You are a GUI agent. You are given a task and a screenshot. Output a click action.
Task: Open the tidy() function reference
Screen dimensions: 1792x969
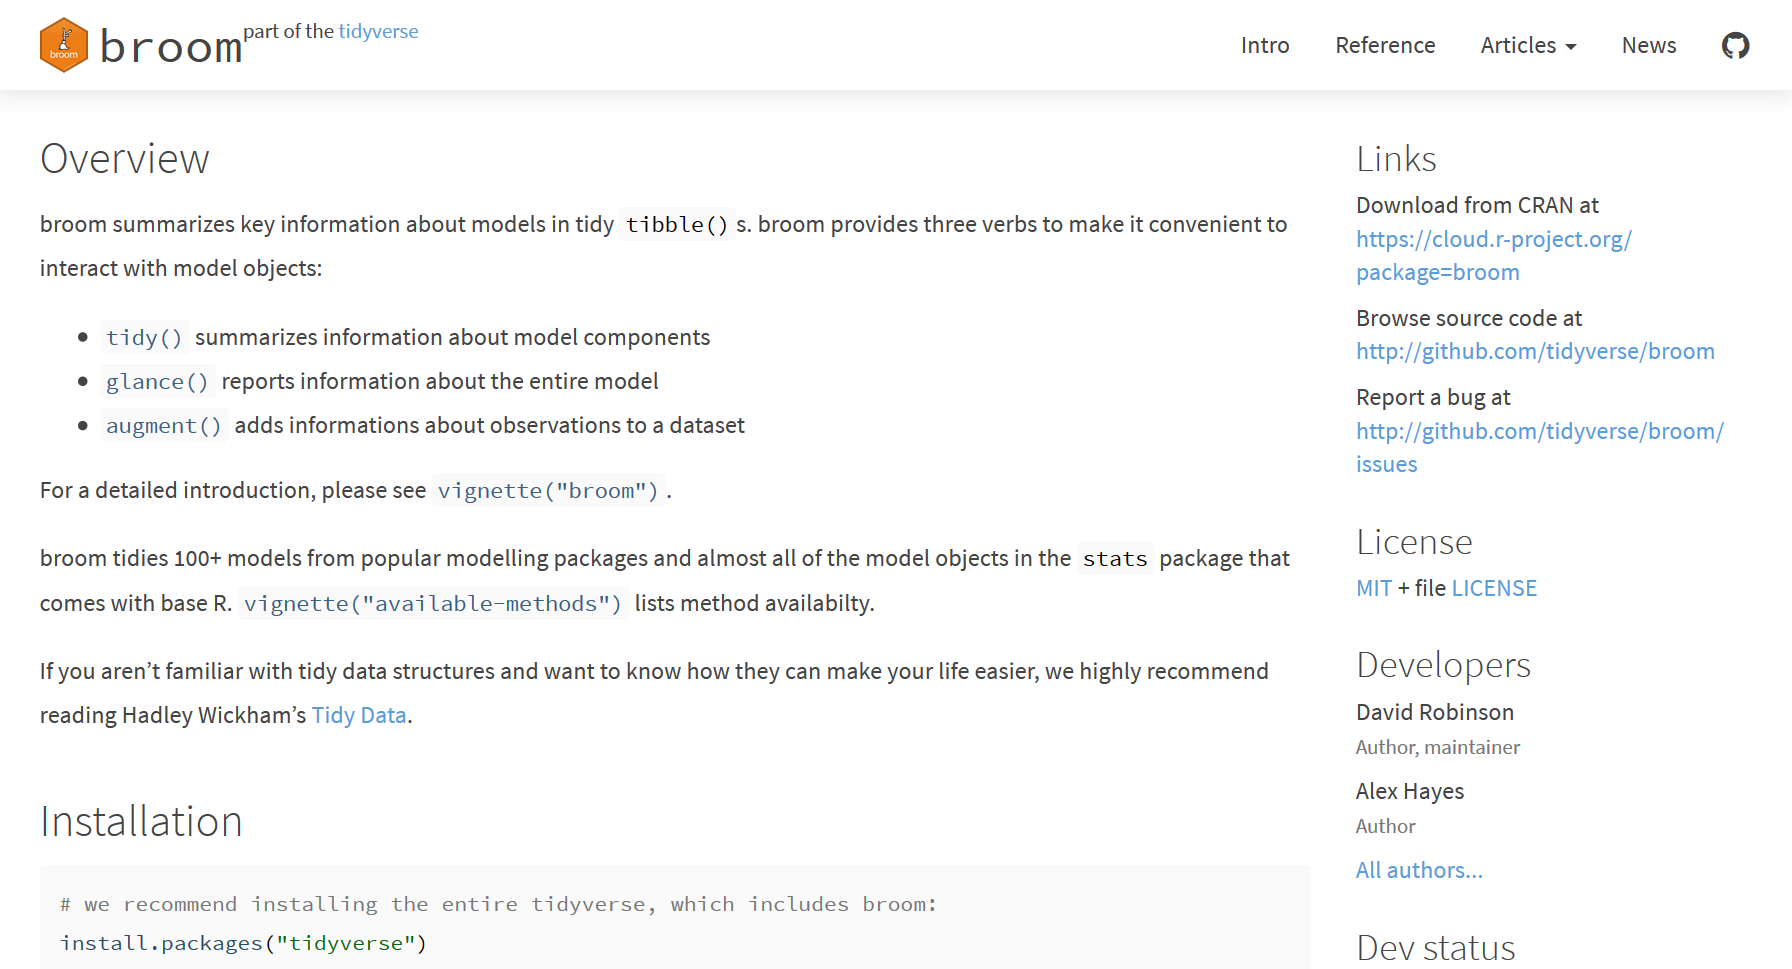point(144,338)
